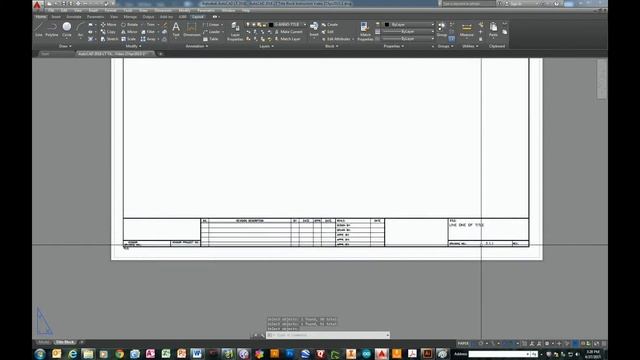Image resolution: width=640 pixels, height=360 pixels.
Task: Switch to the Output ribbon tab
Action: [x=148, y=17]
